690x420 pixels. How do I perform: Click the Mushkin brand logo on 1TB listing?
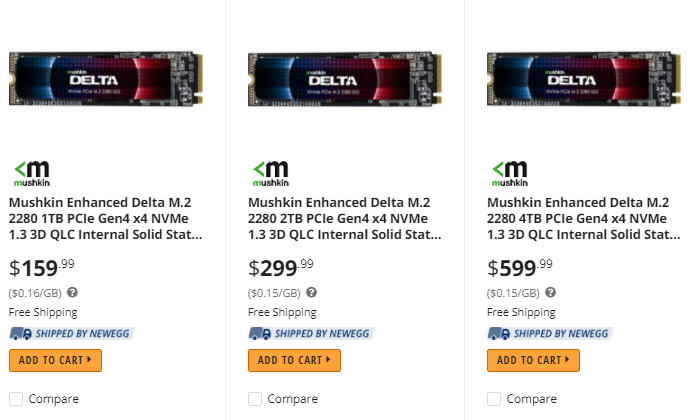[x=30, y=173]
